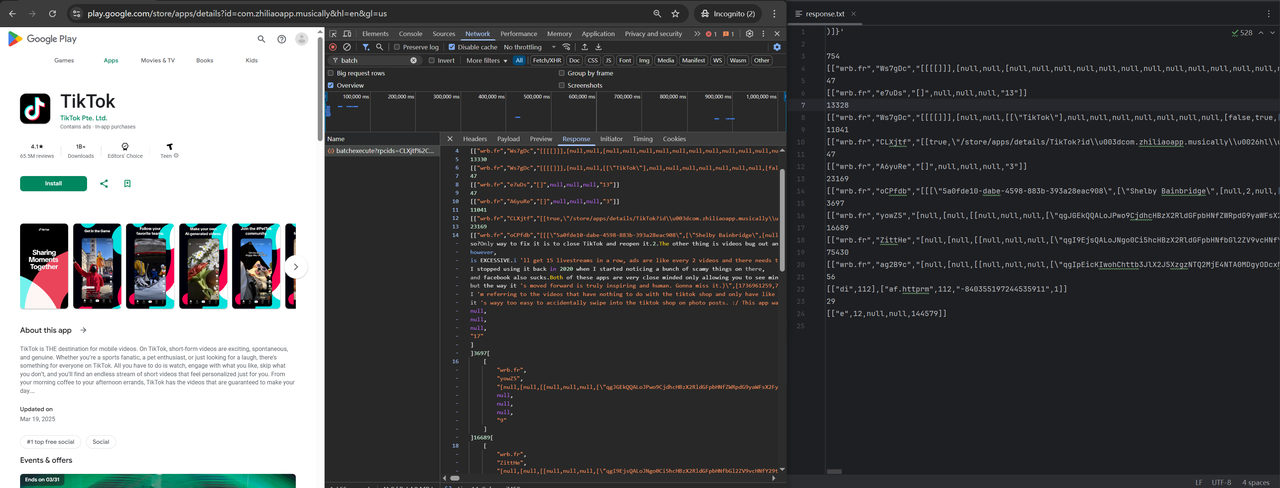Stop recording network log with red record icon

point(333,47)
